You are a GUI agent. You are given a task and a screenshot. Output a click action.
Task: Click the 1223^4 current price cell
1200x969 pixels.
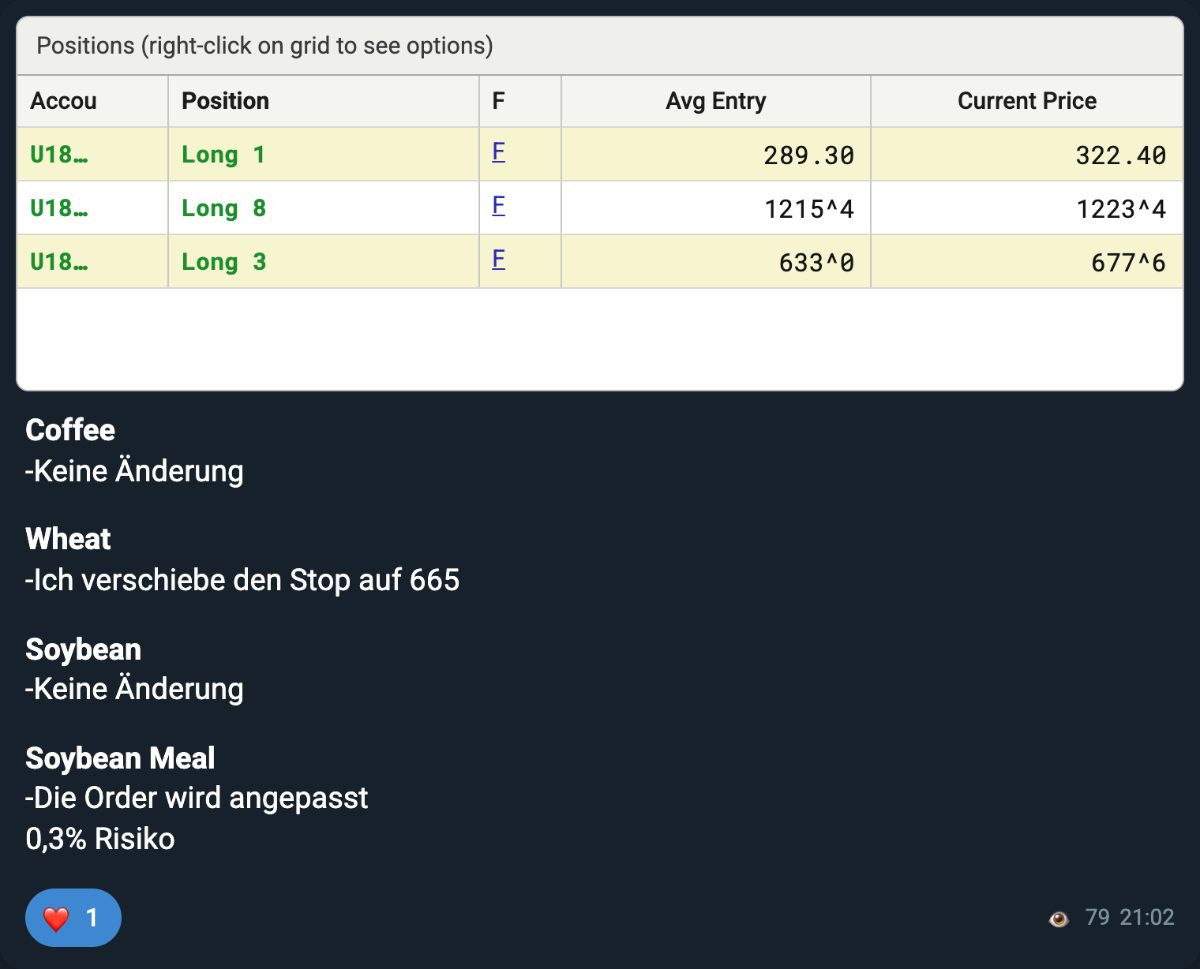pyautogui.click(x=1027, y=208)
